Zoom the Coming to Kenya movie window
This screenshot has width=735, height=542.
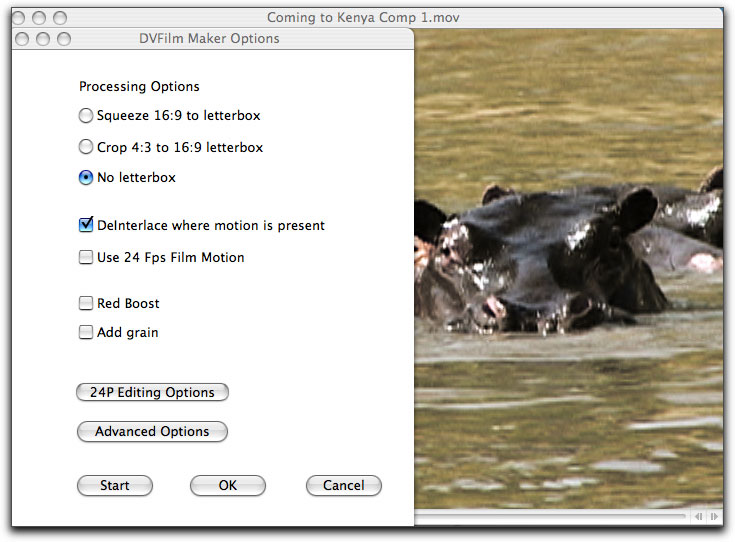[x=60, y=18]
